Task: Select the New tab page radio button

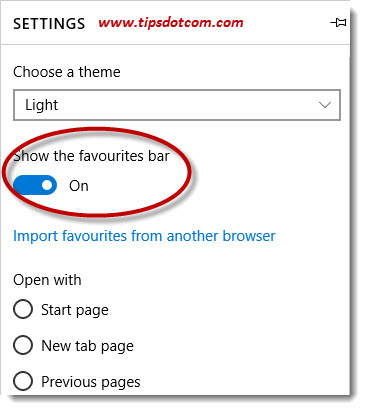Action: (23, 345)
